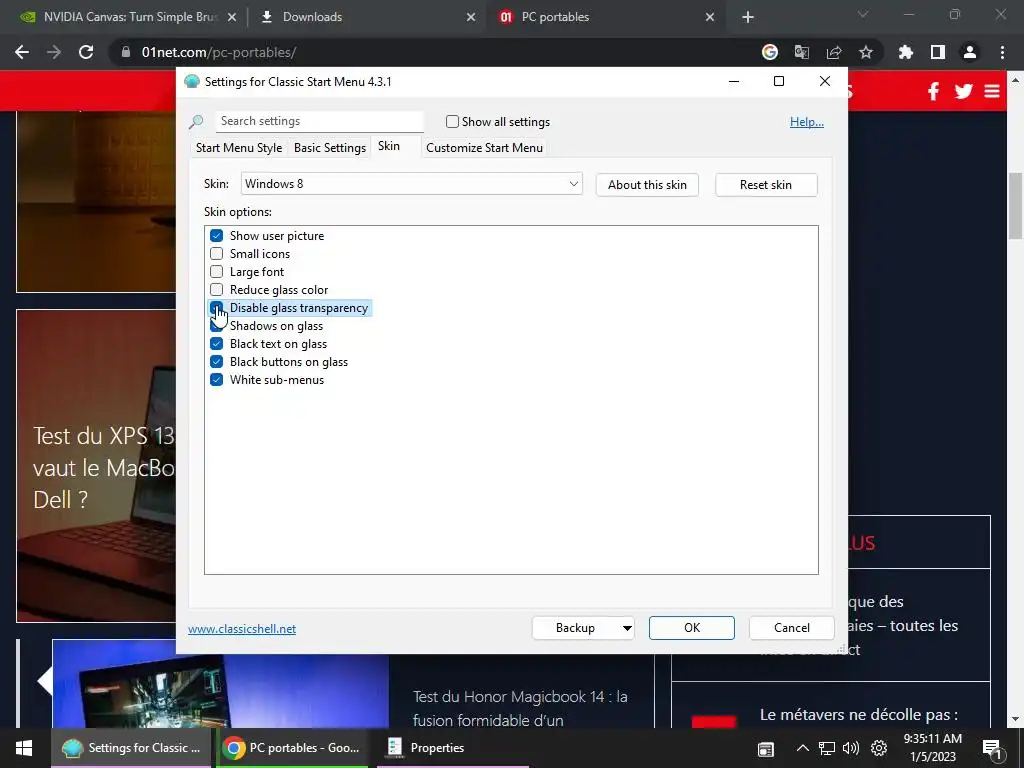Enable Large font option
Viewport: 1024px width, 768px height.
pyautogui.click(x=216, y=272)
